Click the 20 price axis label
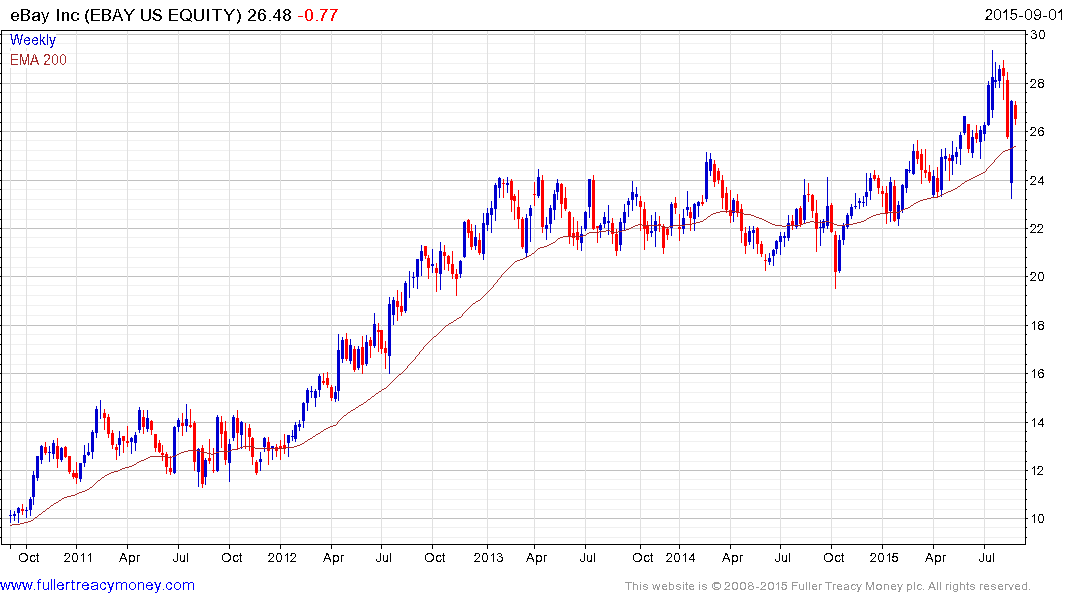The height and width of the screenshot is (600, 1075). pyautogui.click(x=1038, y=277)
